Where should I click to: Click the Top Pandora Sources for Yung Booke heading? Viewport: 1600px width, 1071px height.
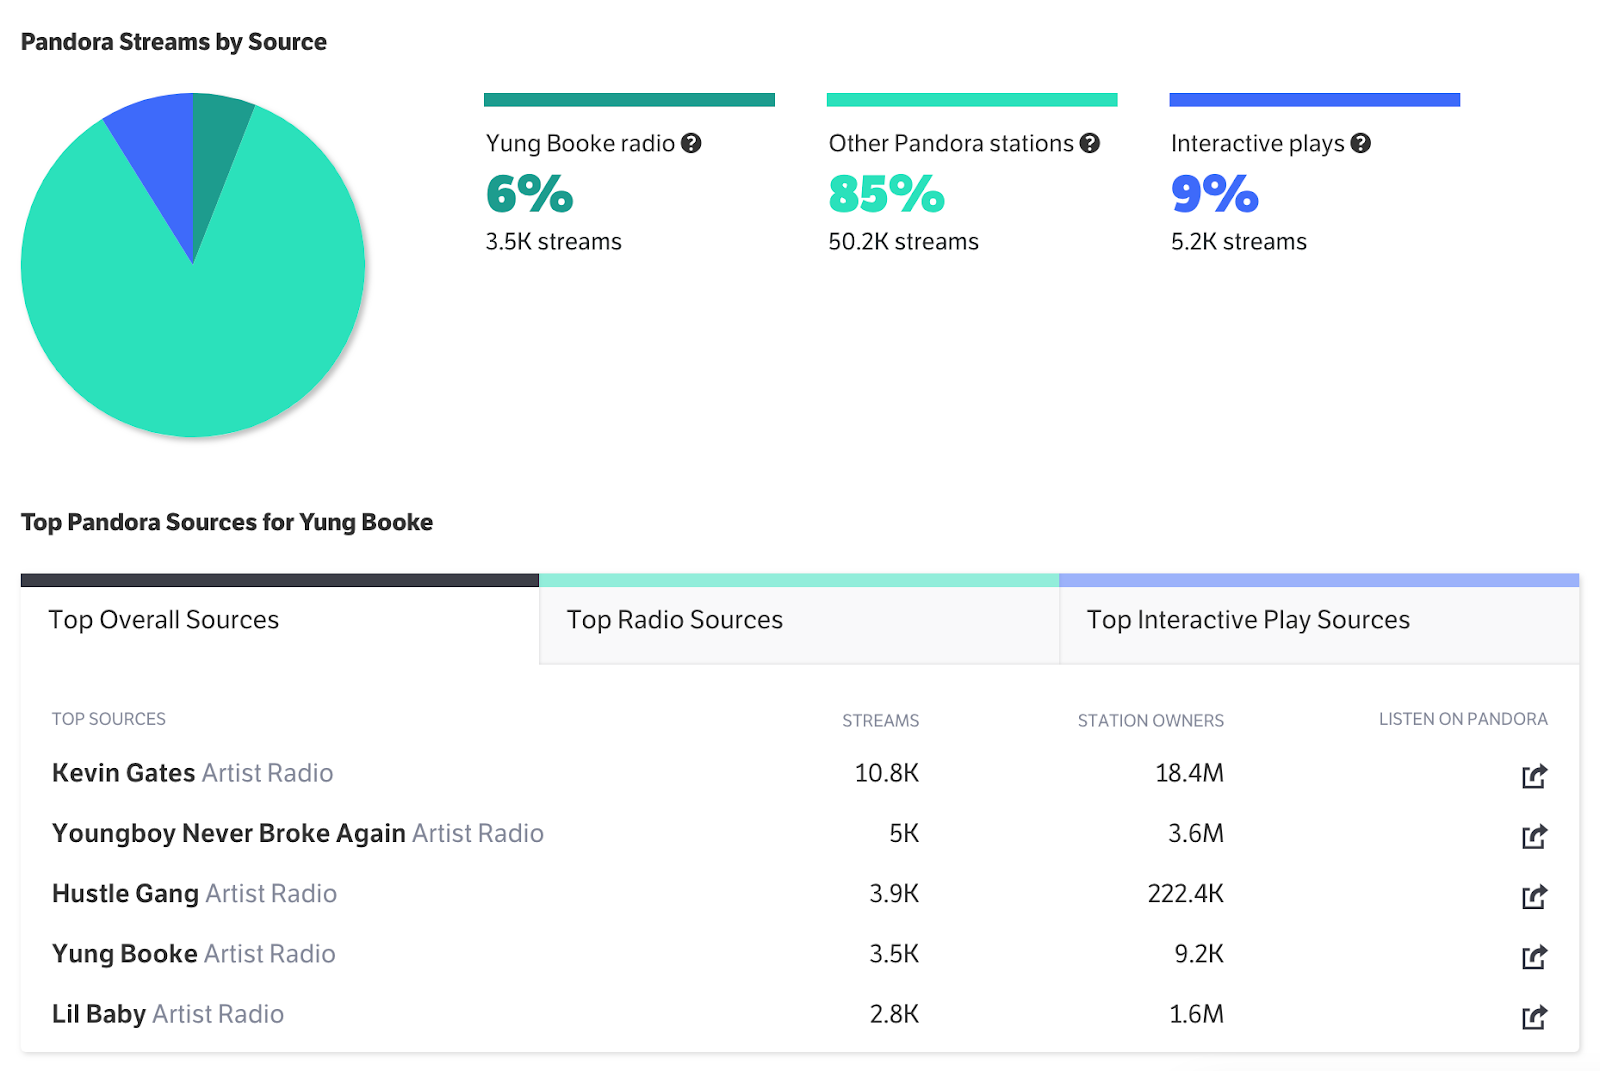click(x=227, y=522)
